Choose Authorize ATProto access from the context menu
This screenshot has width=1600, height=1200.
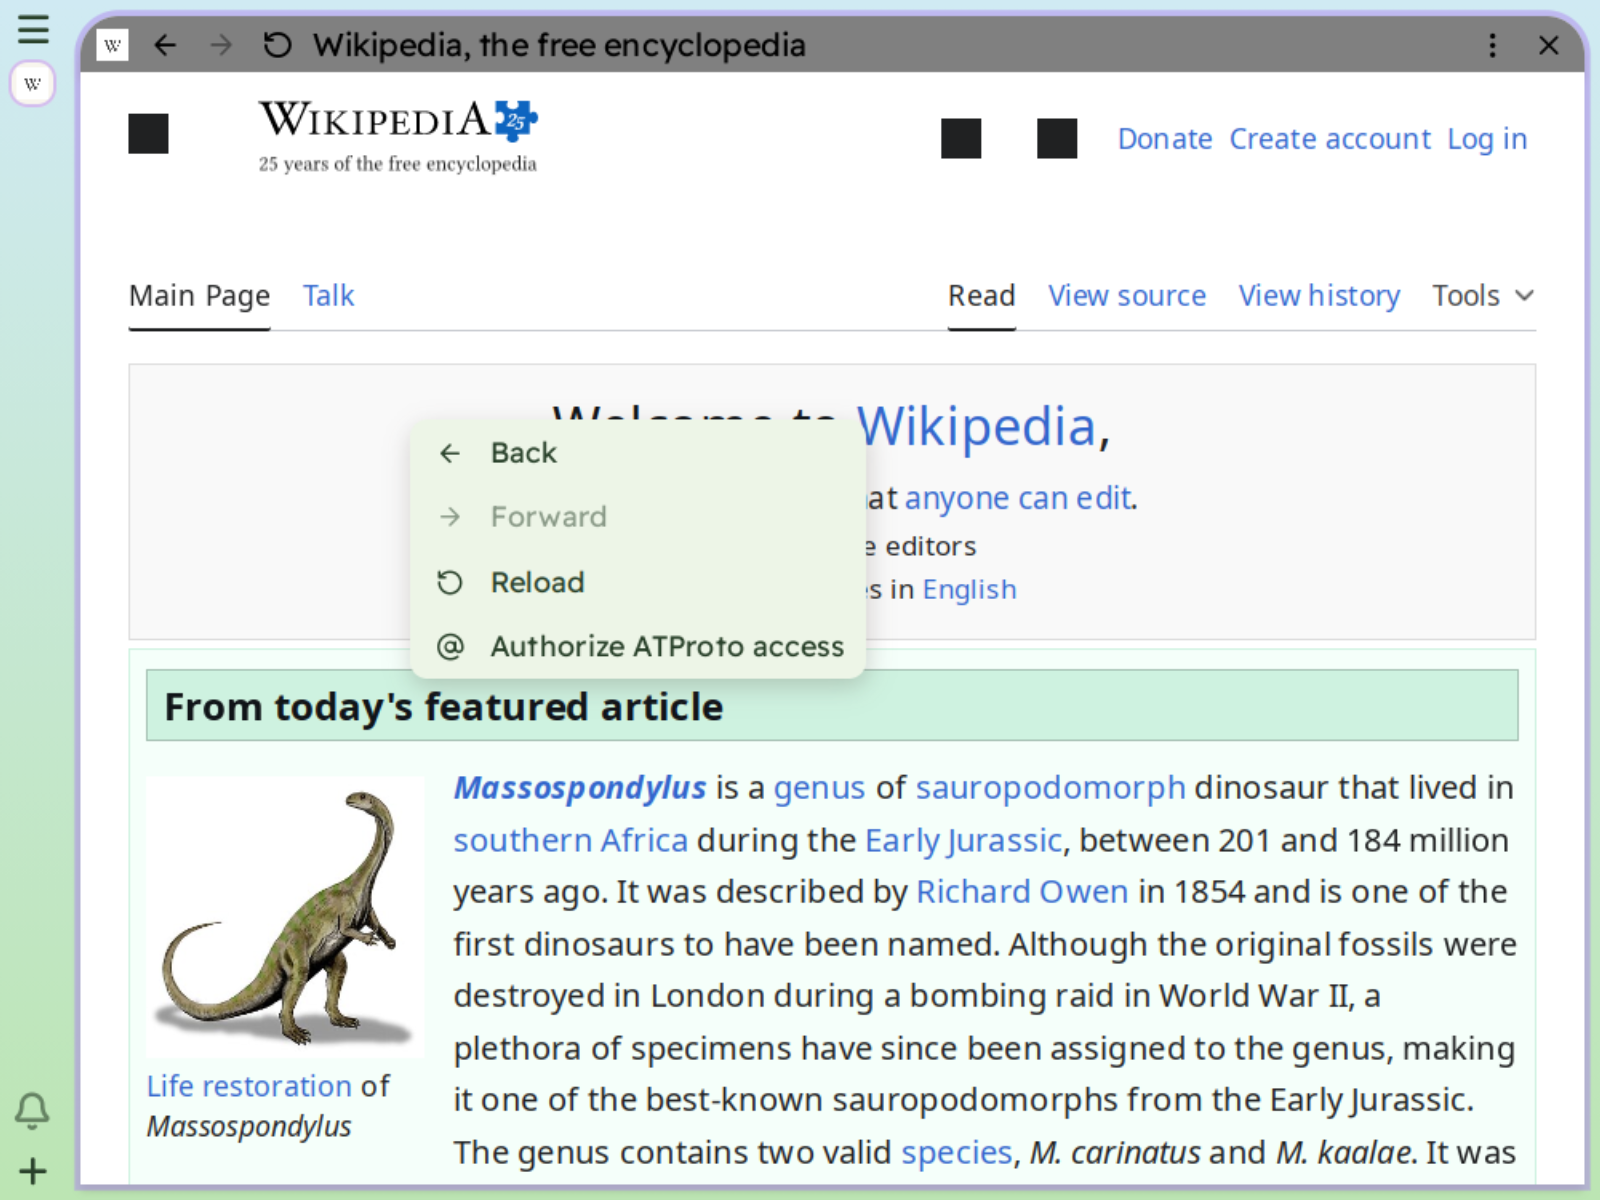666,646
